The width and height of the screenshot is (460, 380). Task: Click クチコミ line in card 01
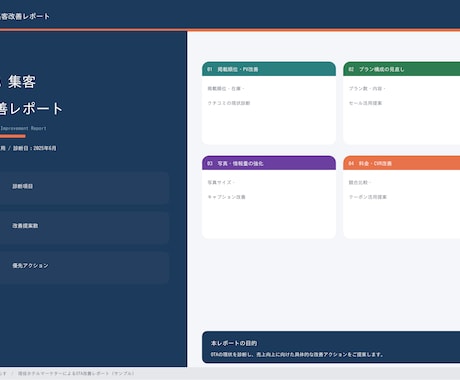tap(229, 103)
